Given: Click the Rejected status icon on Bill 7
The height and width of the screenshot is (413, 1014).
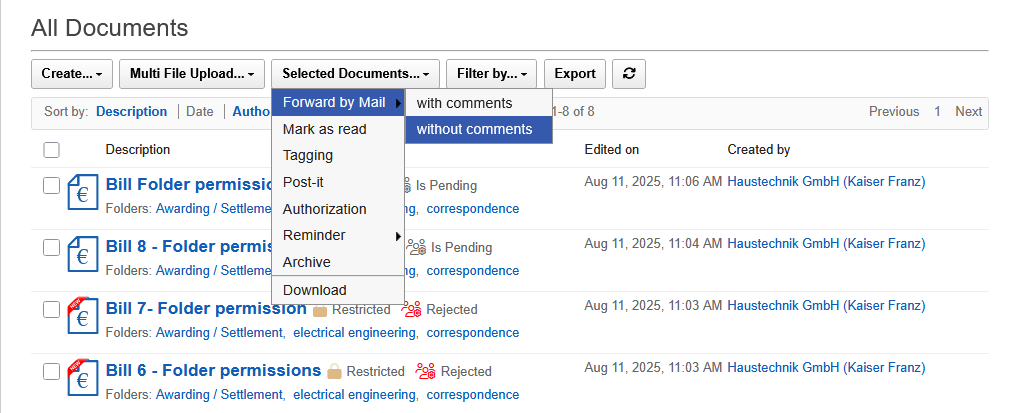Looking at the screenshot, I should pos(412,309).
